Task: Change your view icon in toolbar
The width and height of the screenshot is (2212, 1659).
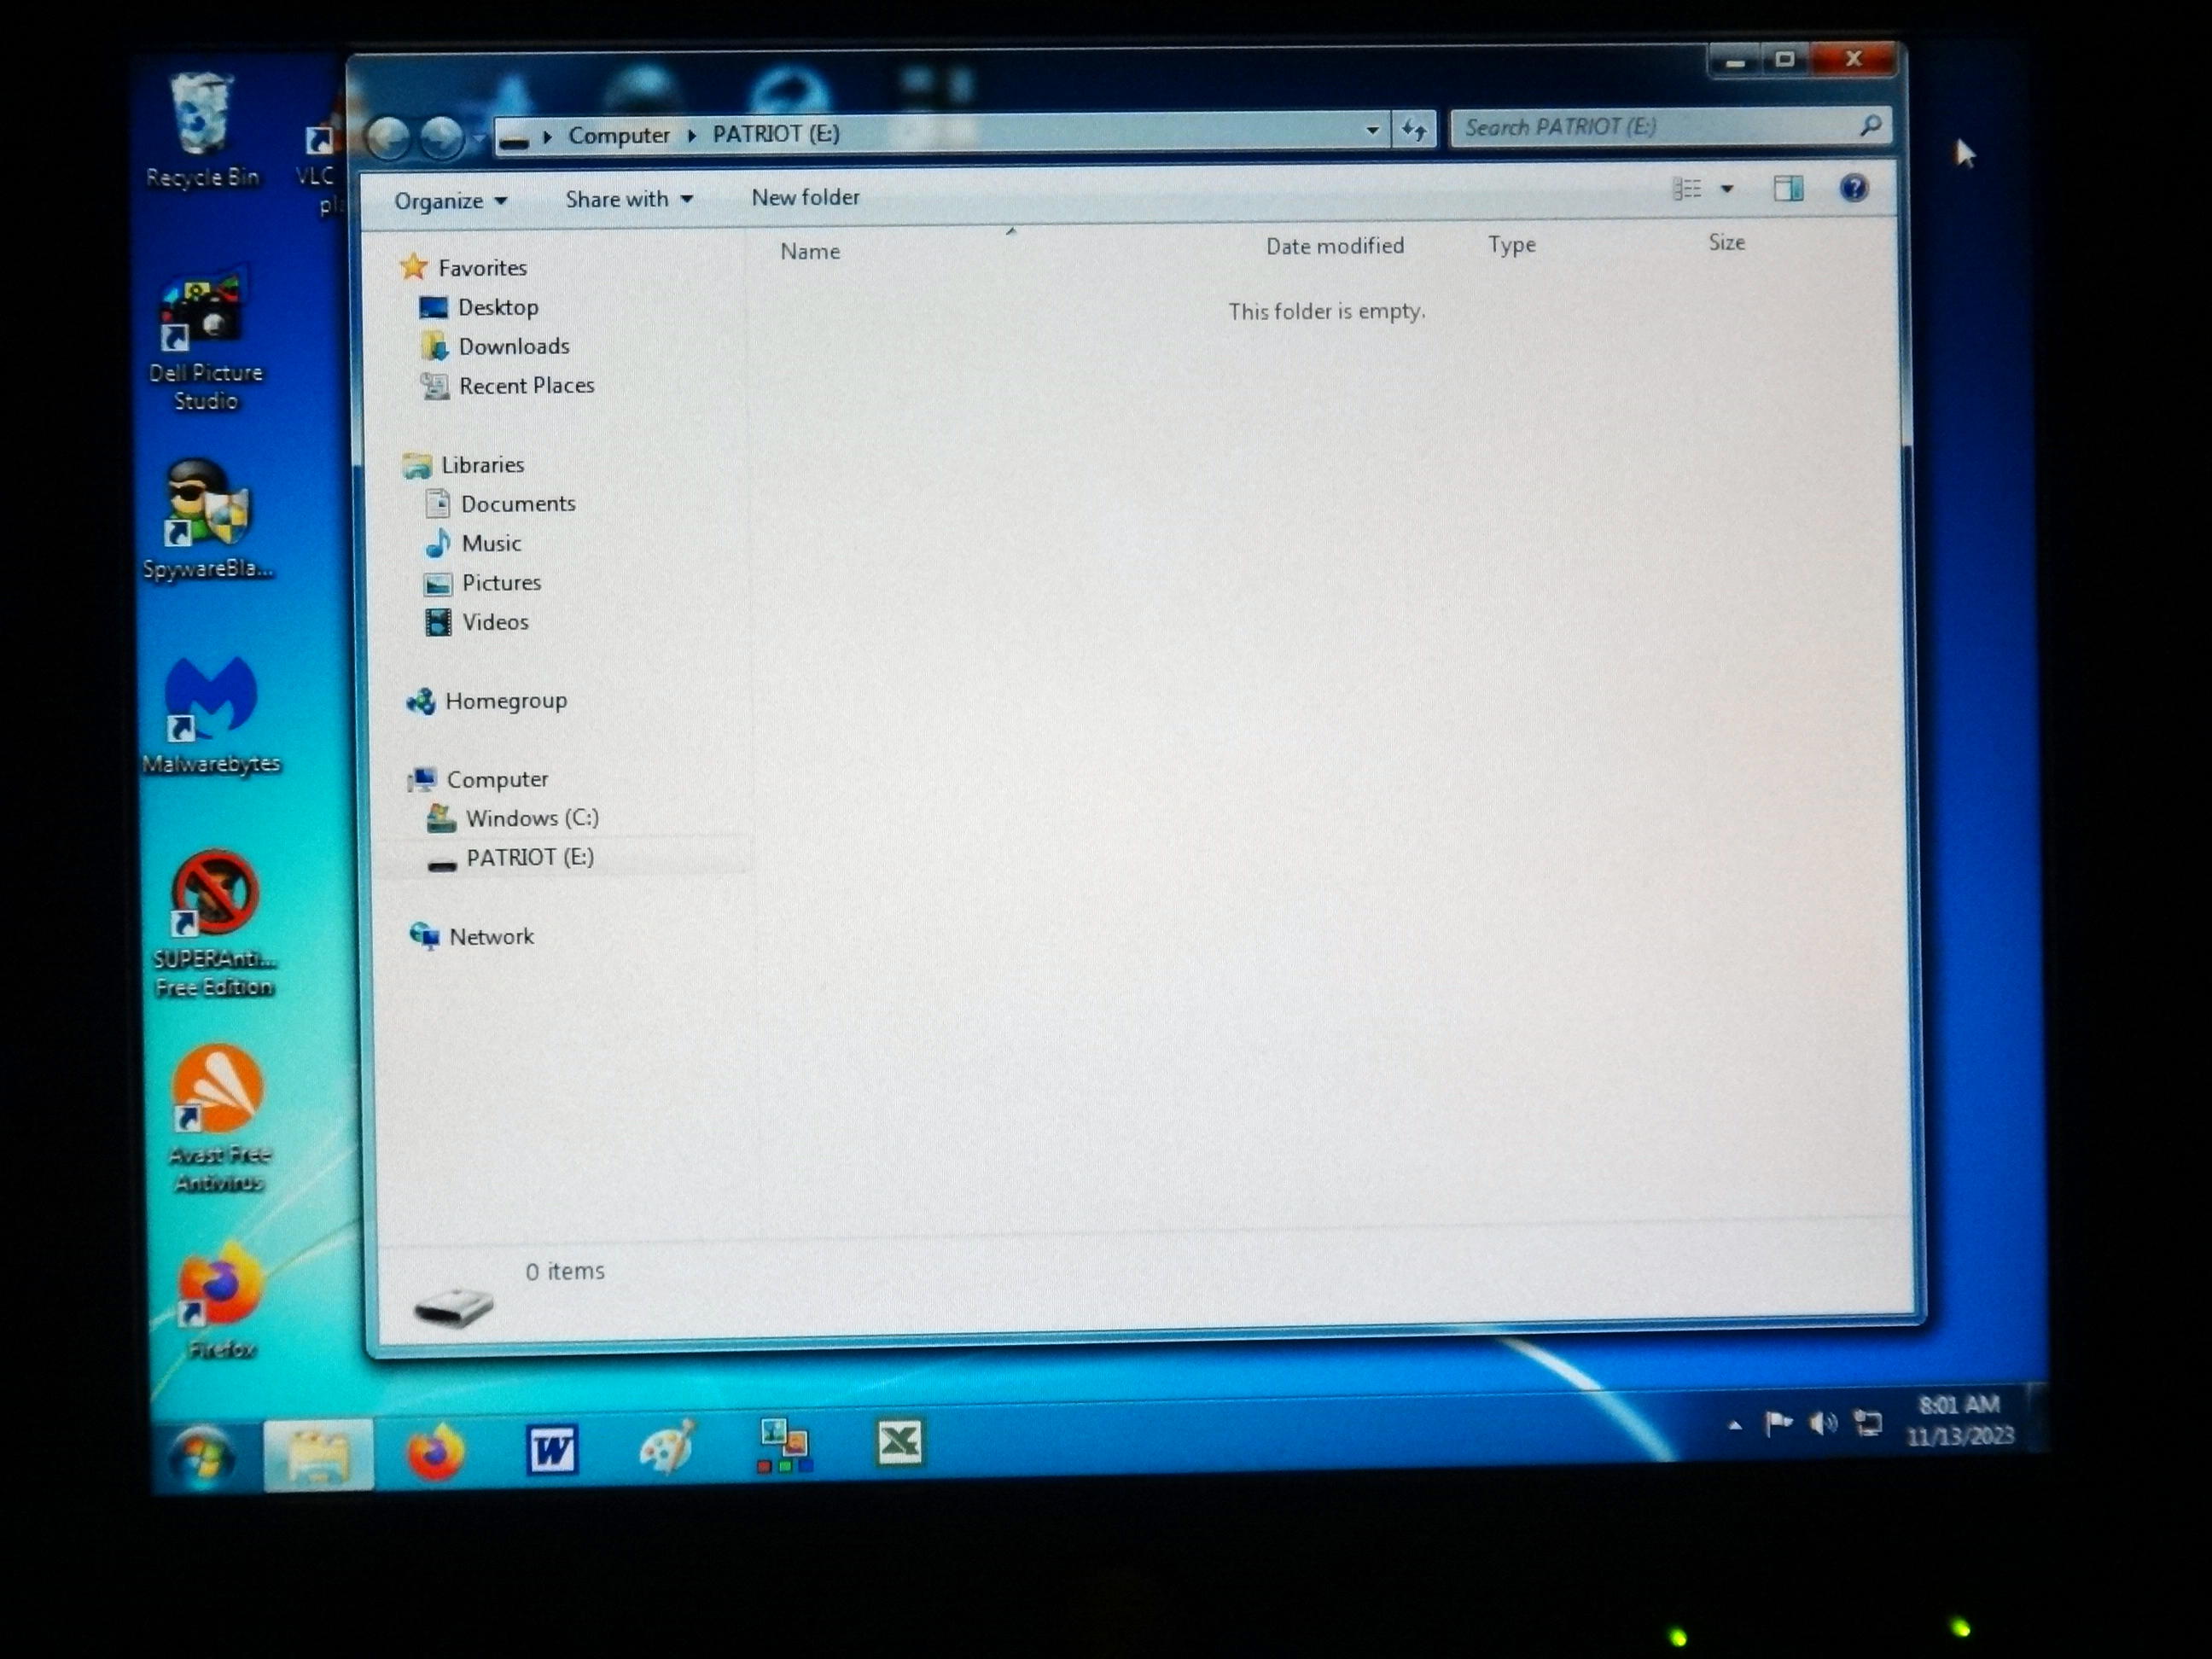Action: click(1687, 189)
